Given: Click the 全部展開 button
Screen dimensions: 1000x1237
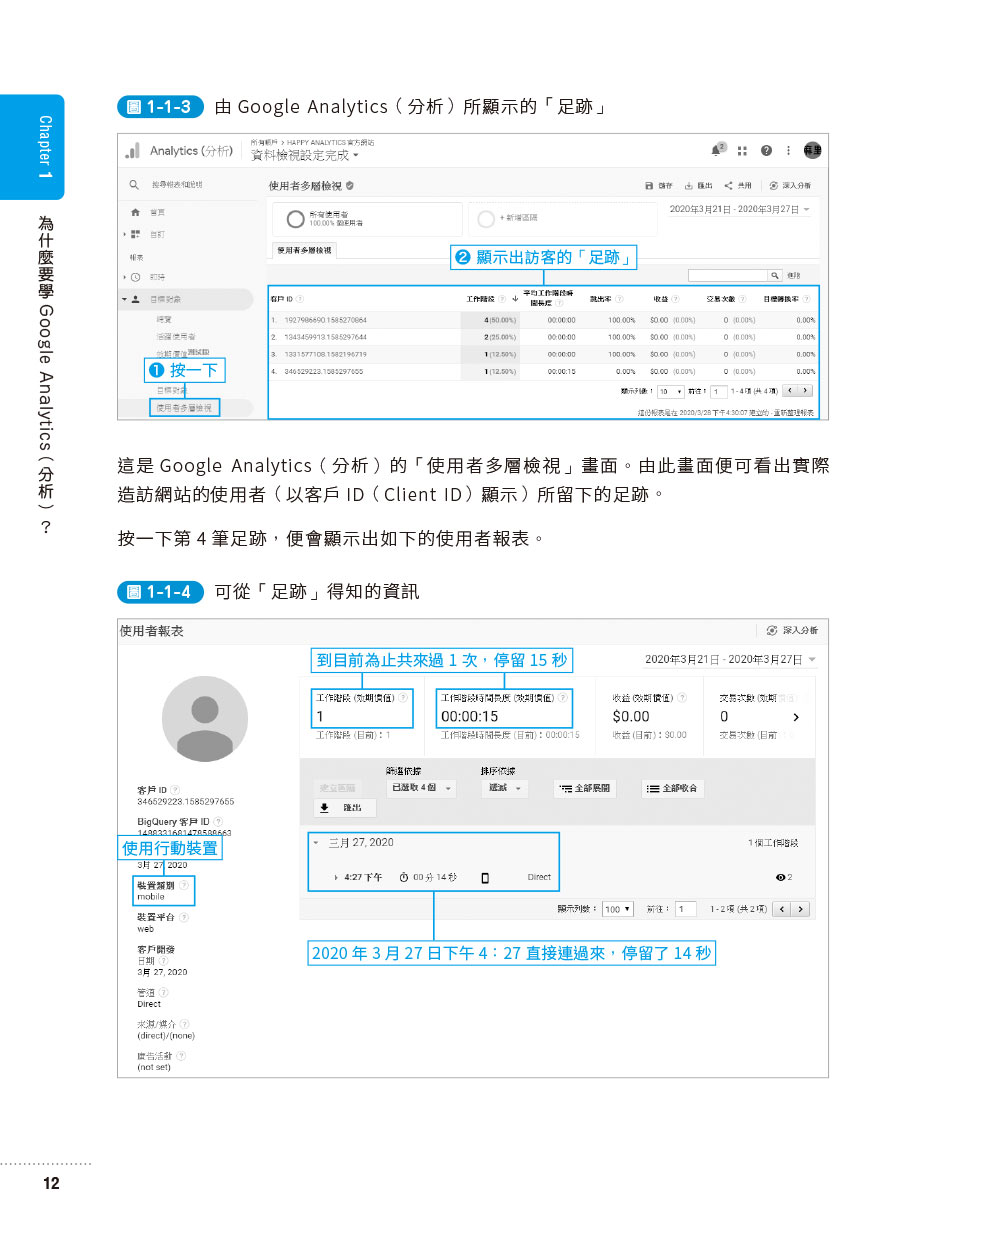Looking at the screenshot, I should [x=585, y=788].
